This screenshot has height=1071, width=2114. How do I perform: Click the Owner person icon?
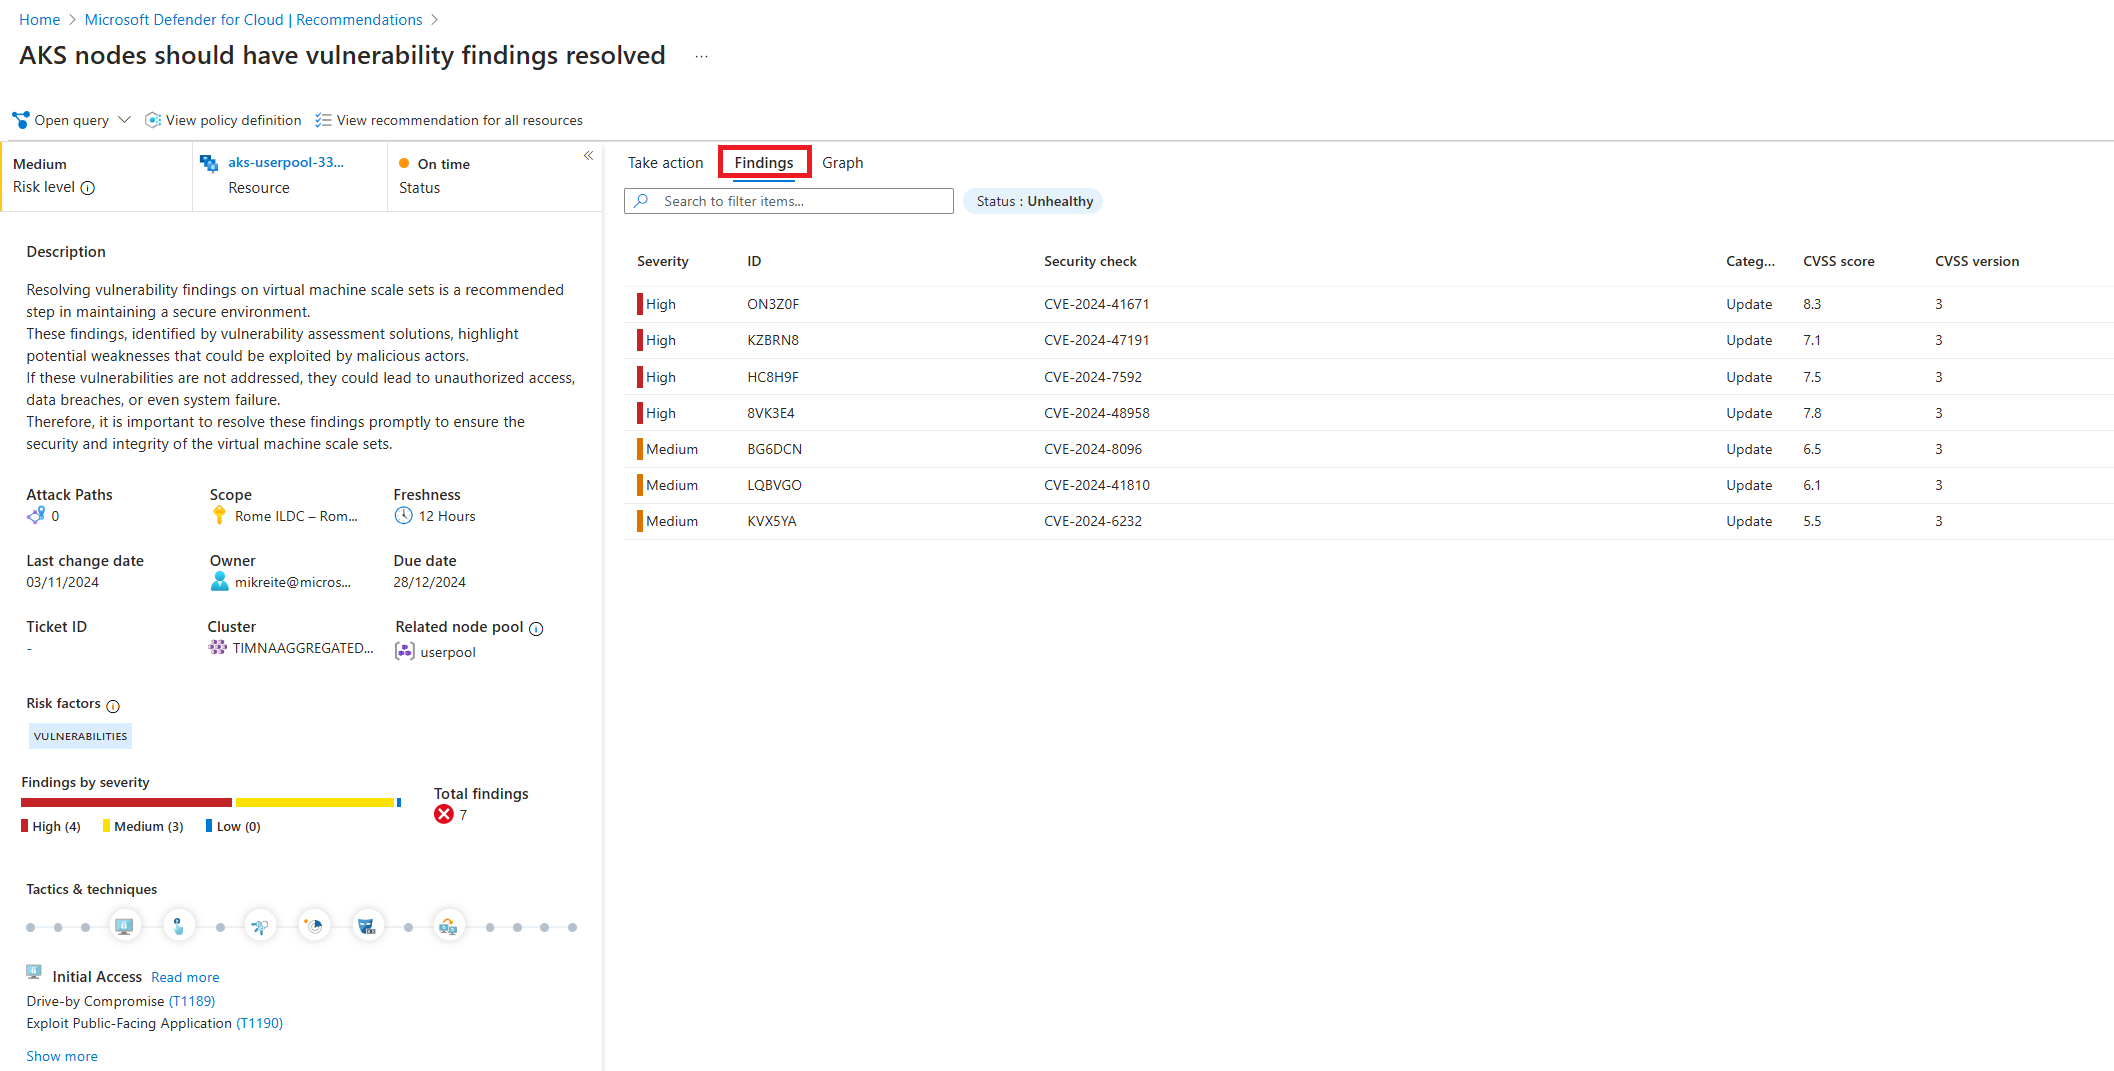click(219, 582)
